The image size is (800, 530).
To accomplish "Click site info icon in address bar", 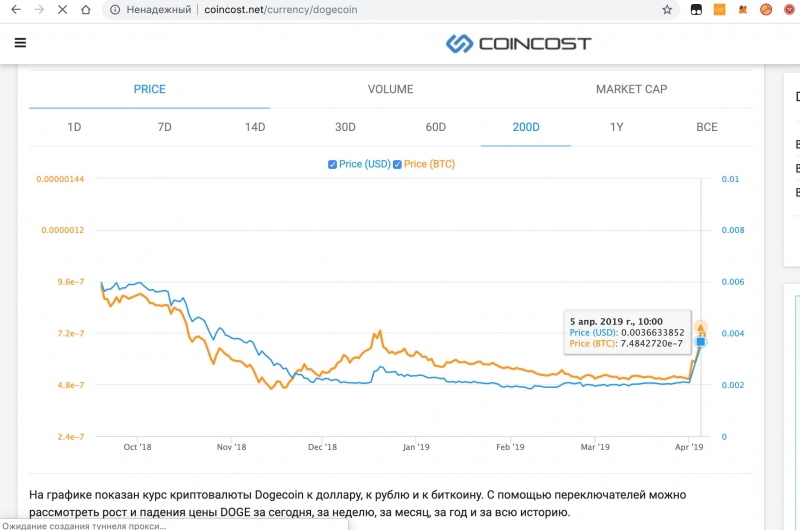I will pos(115,10).
